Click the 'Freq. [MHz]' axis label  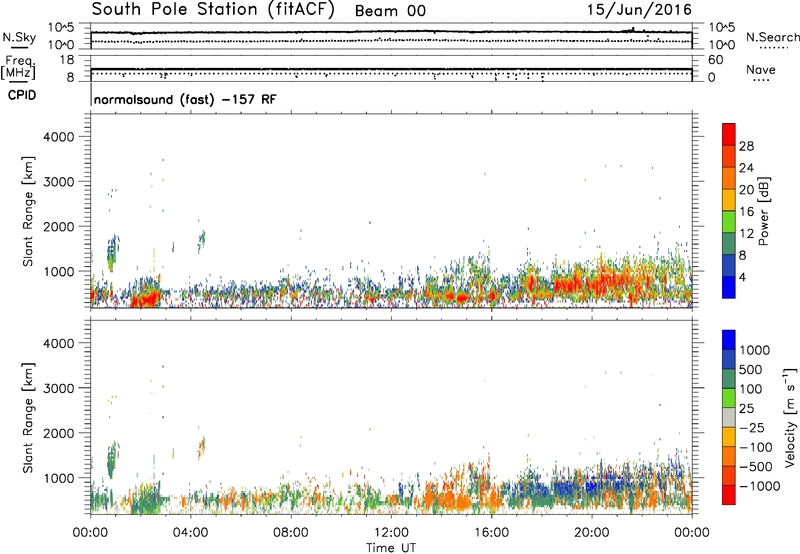[x=18, y=67]
